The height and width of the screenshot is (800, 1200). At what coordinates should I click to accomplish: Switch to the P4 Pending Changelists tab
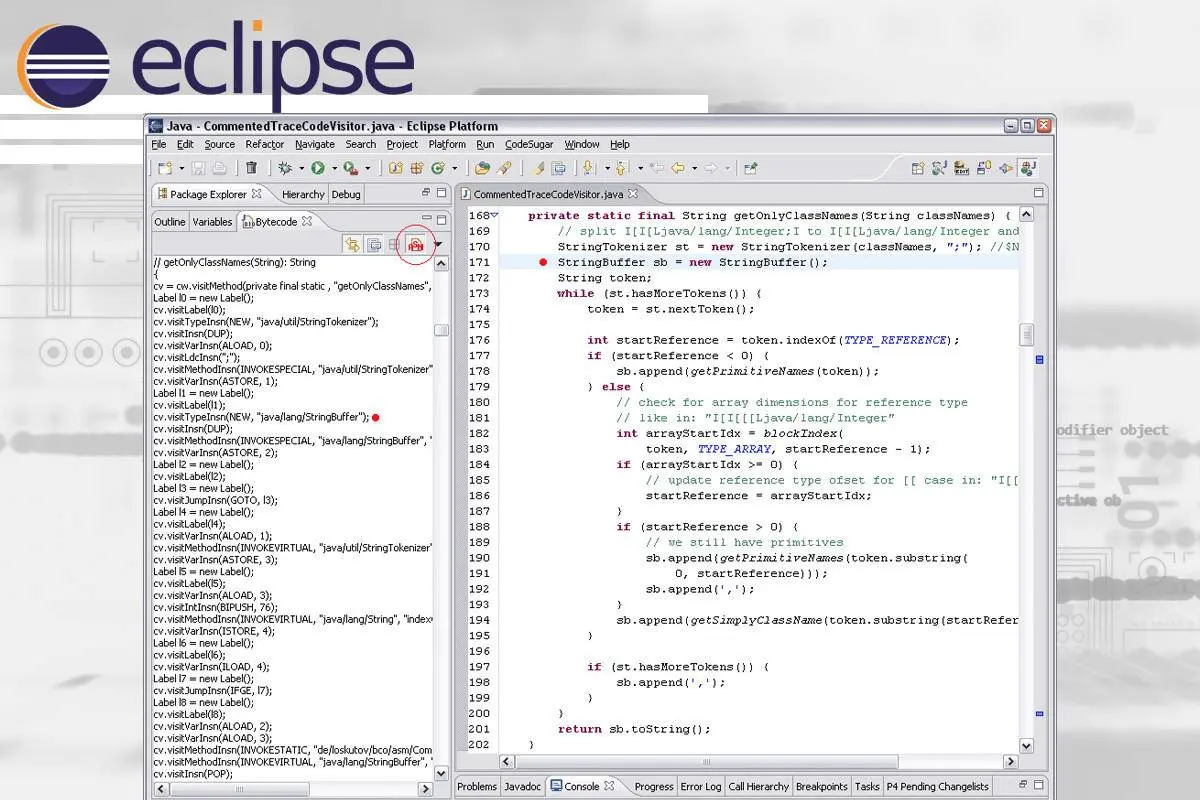coord(938,786)
